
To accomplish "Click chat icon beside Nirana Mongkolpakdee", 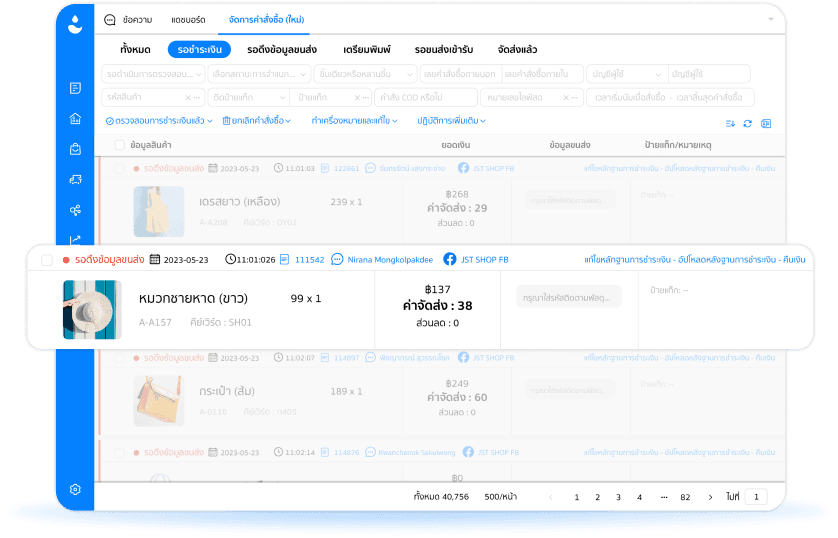I will pyautogui.click(x=337, y=259).
